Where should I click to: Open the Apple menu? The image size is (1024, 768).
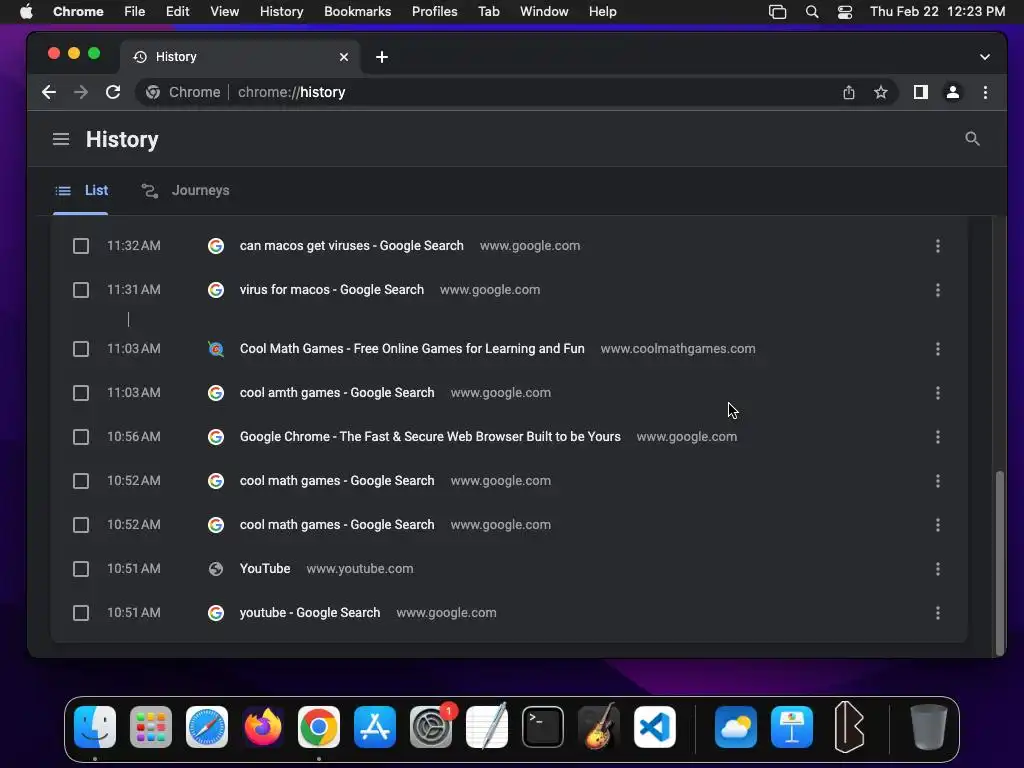pos(26,12)
